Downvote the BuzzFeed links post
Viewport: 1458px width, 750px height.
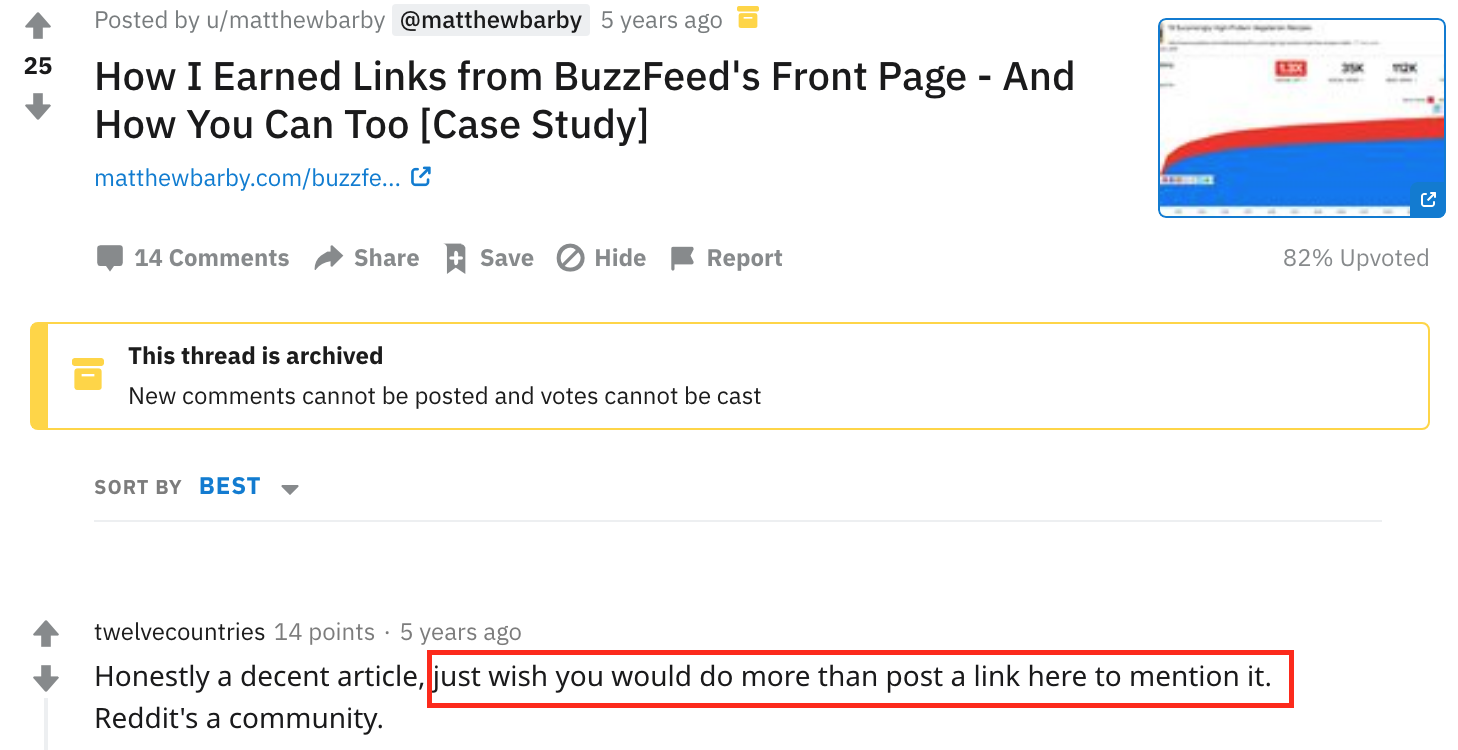pos(38,106)
